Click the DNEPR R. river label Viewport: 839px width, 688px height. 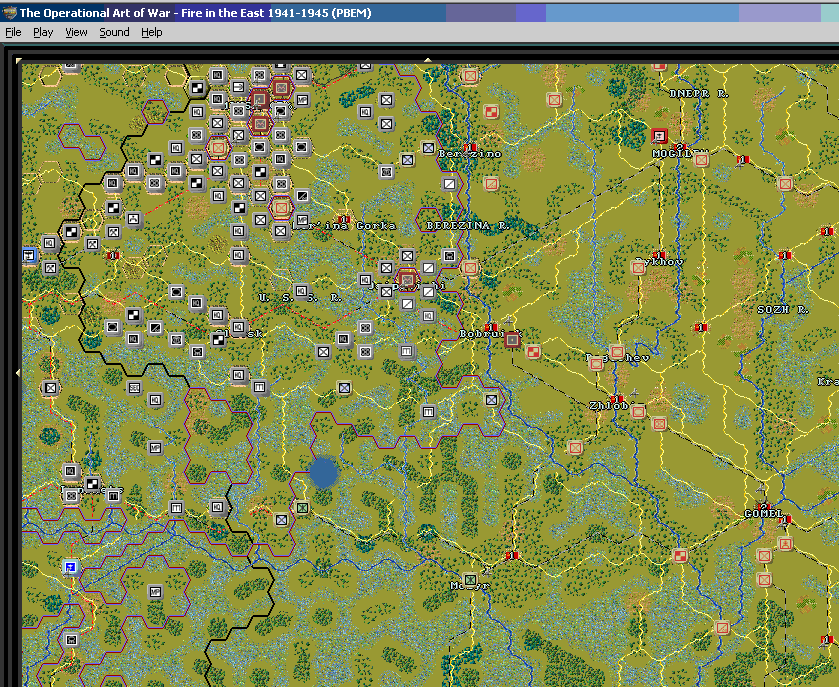pyautogui.click(x=699, y=94)
